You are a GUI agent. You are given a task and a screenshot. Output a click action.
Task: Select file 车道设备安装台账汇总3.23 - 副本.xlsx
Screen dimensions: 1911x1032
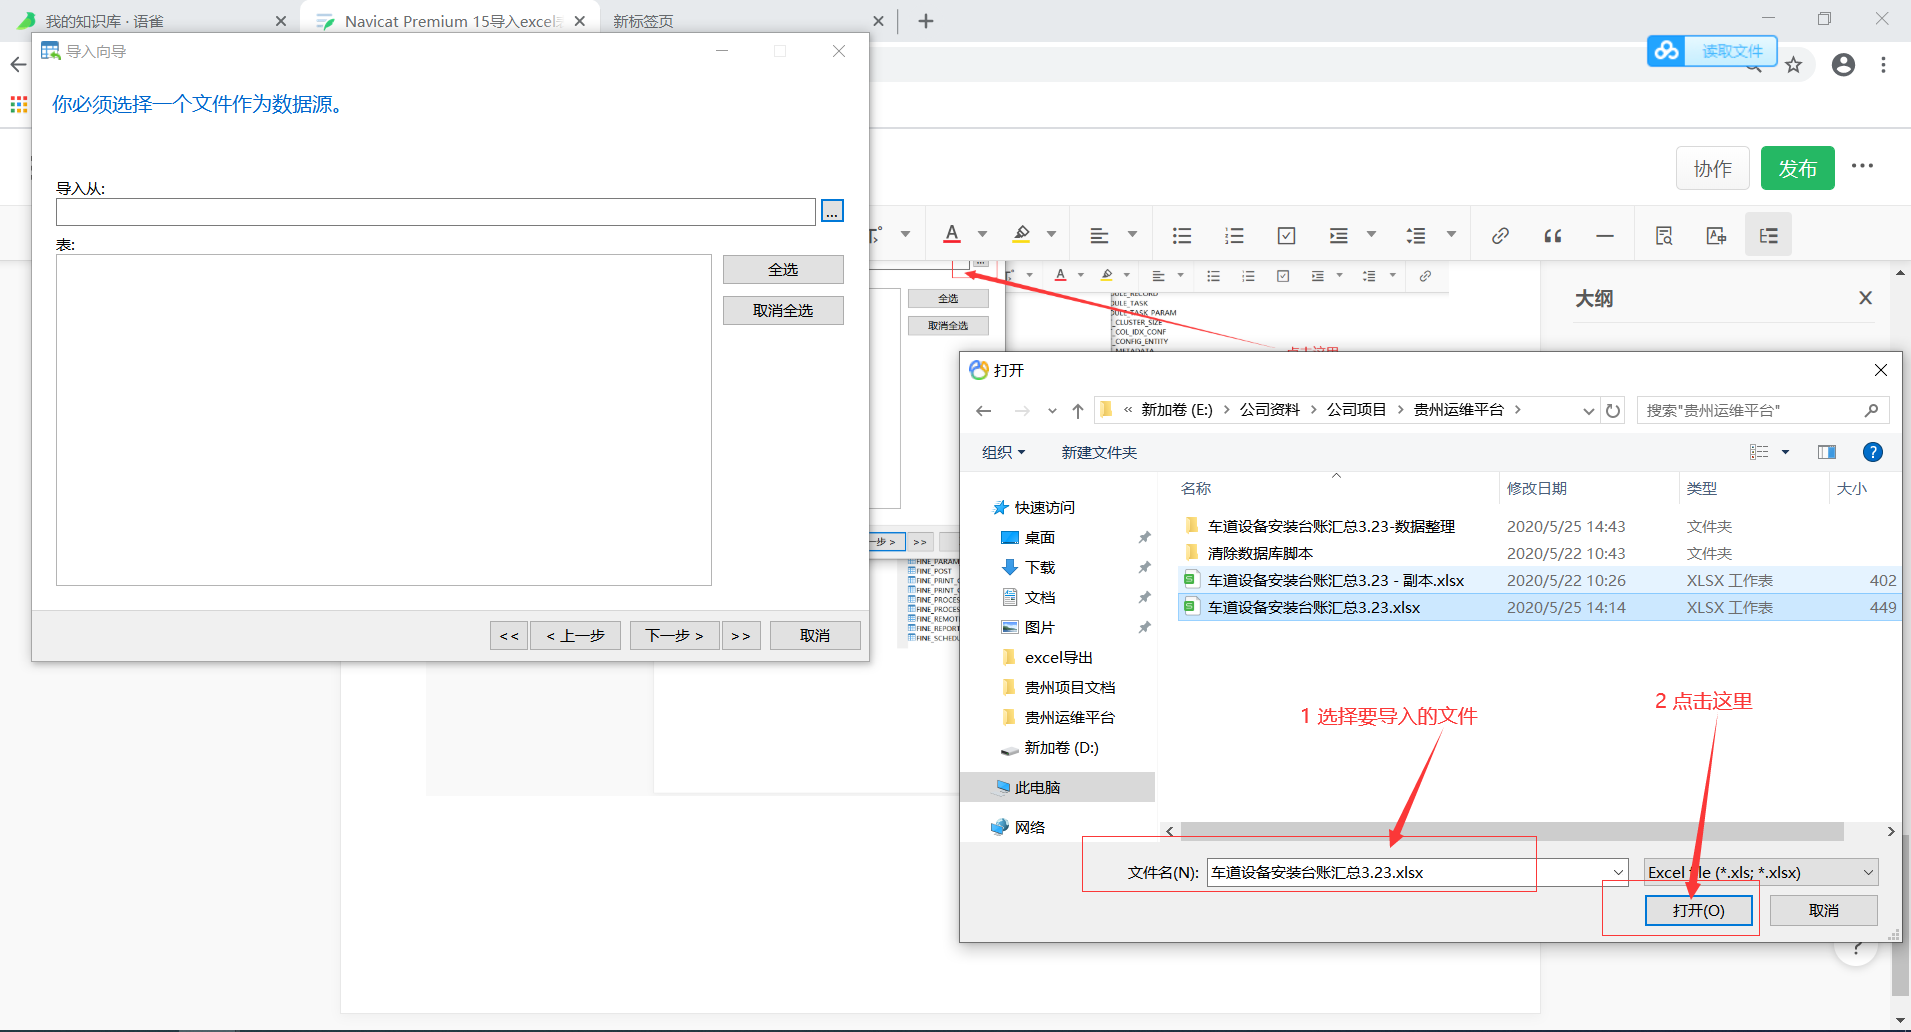pyautogui.click(x=1335, y=580)
